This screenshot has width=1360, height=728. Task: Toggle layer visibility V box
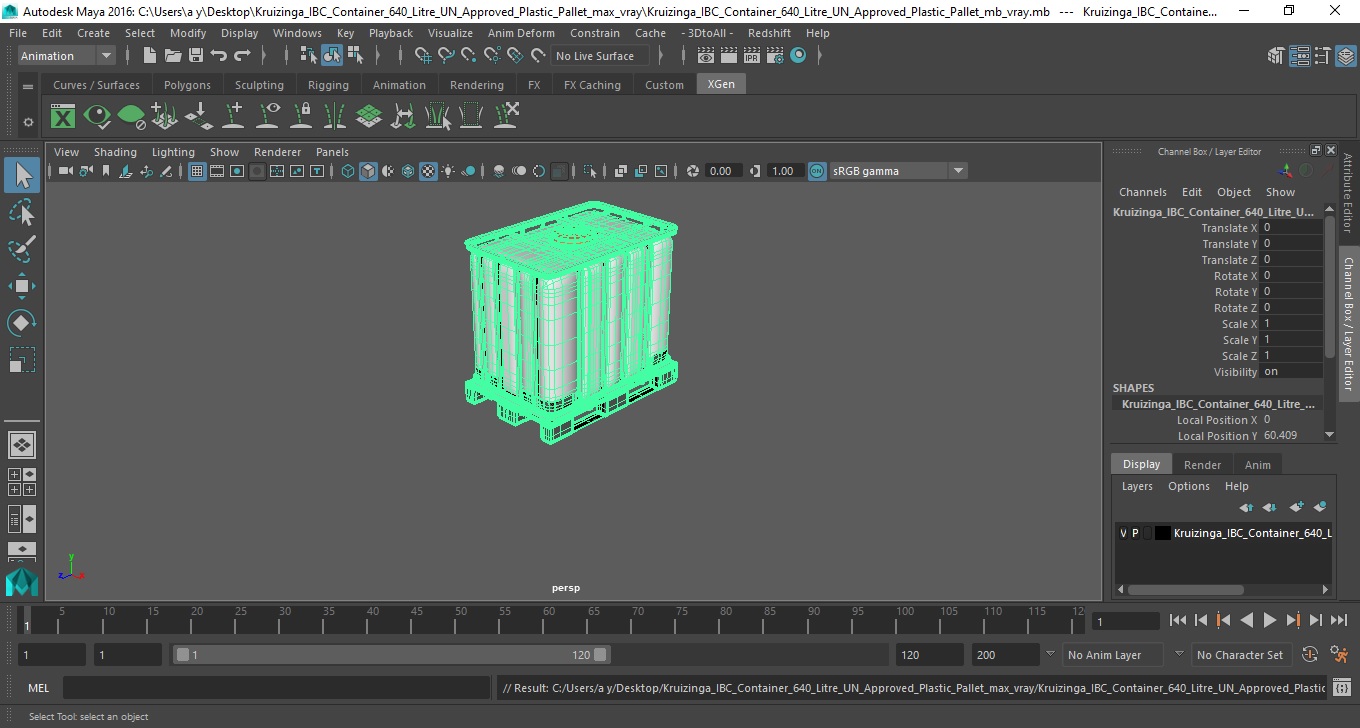click(1123, 533)
